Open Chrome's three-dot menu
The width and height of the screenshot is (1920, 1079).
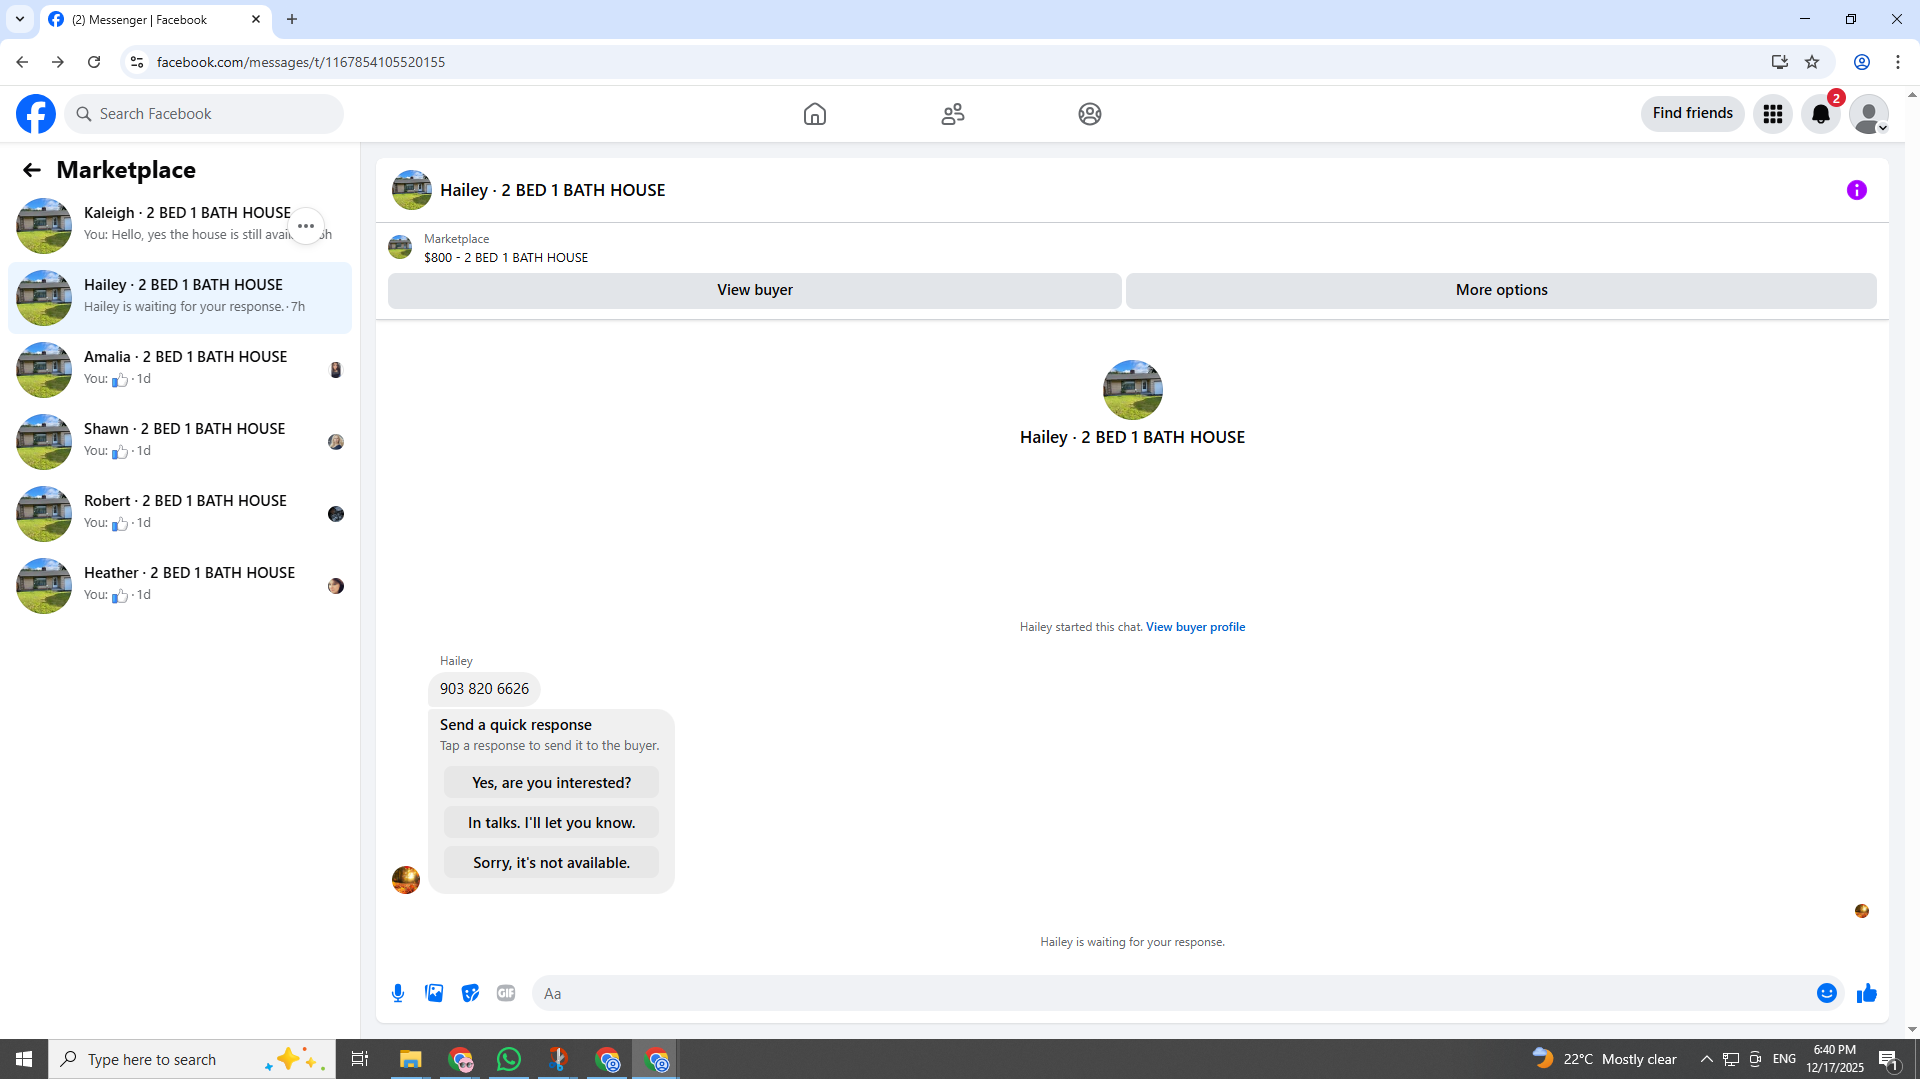click(x=1898, y=62)
